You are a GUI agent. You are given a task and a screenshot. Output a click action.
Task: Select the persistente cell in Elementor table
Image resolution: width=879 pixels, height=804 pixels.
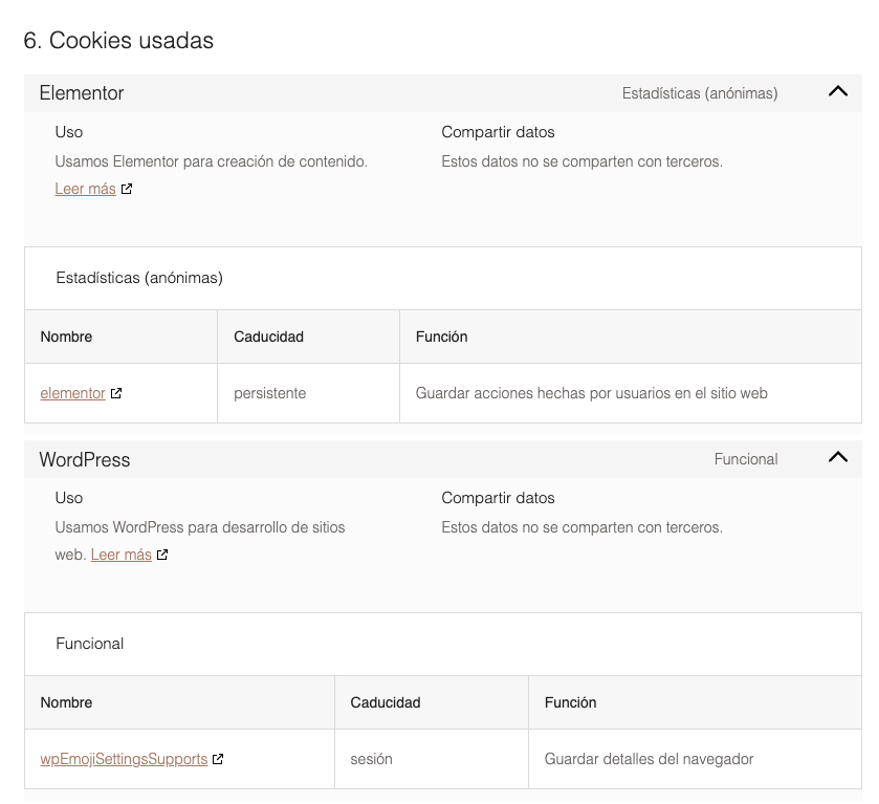pos(270,393)
